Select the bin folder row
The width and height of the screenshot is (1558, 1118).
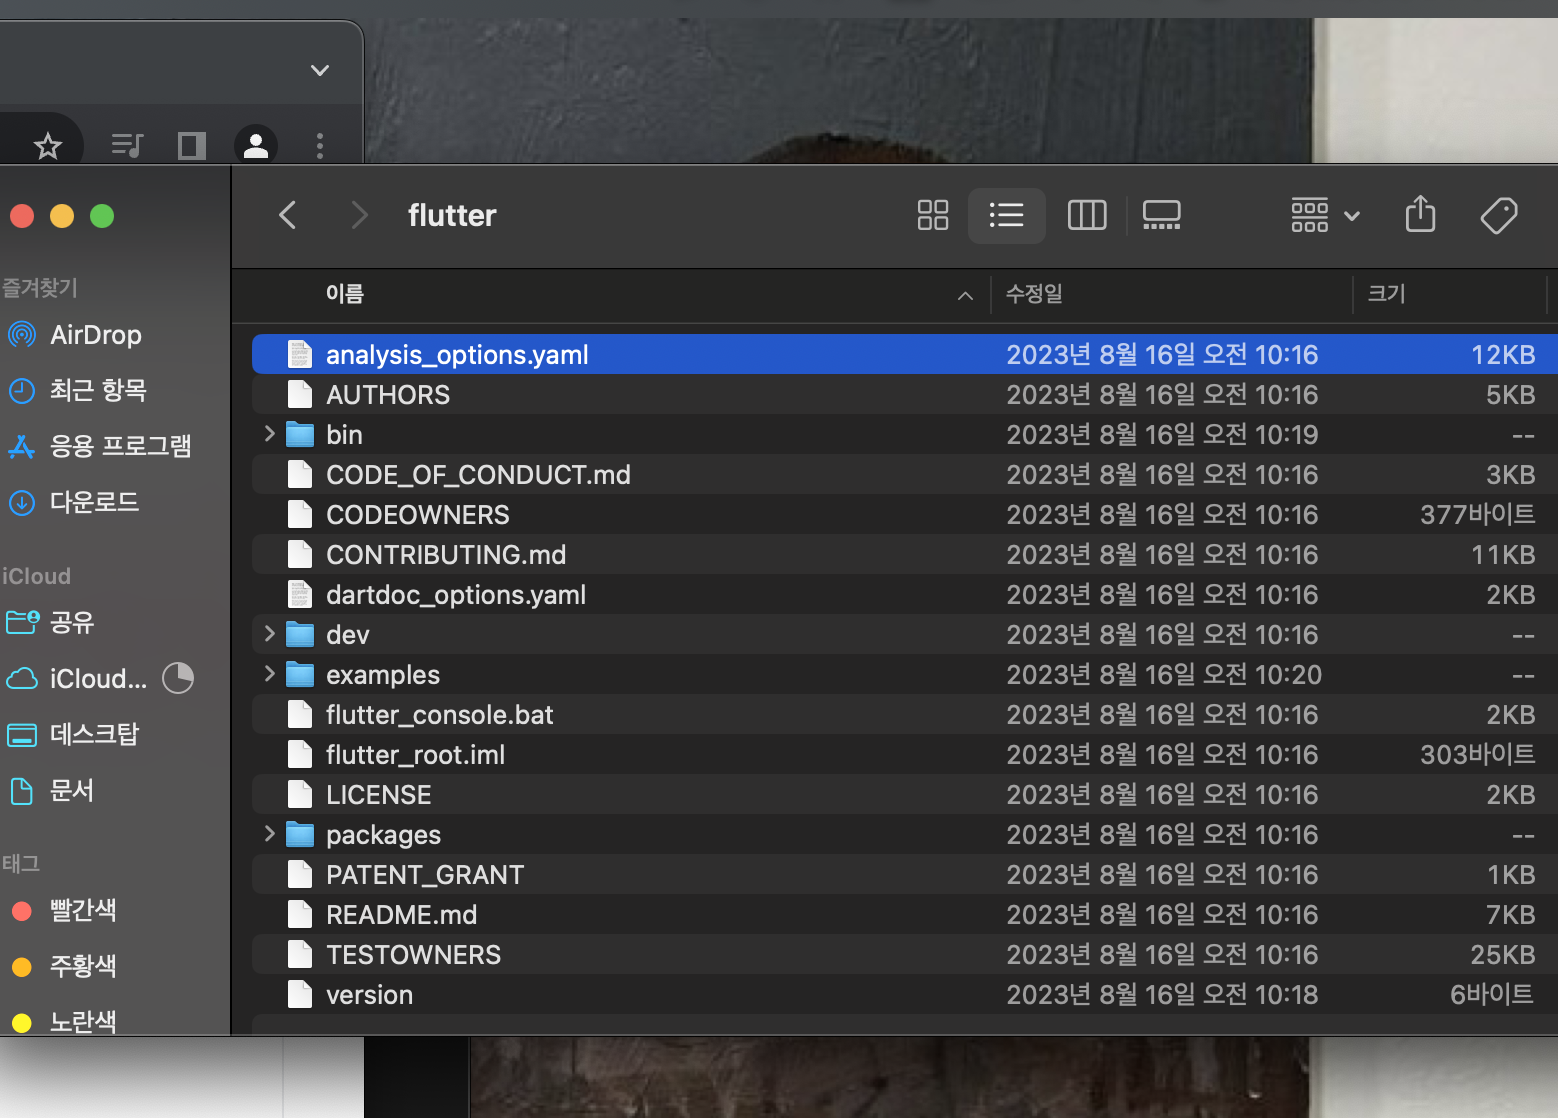point(904,434)
